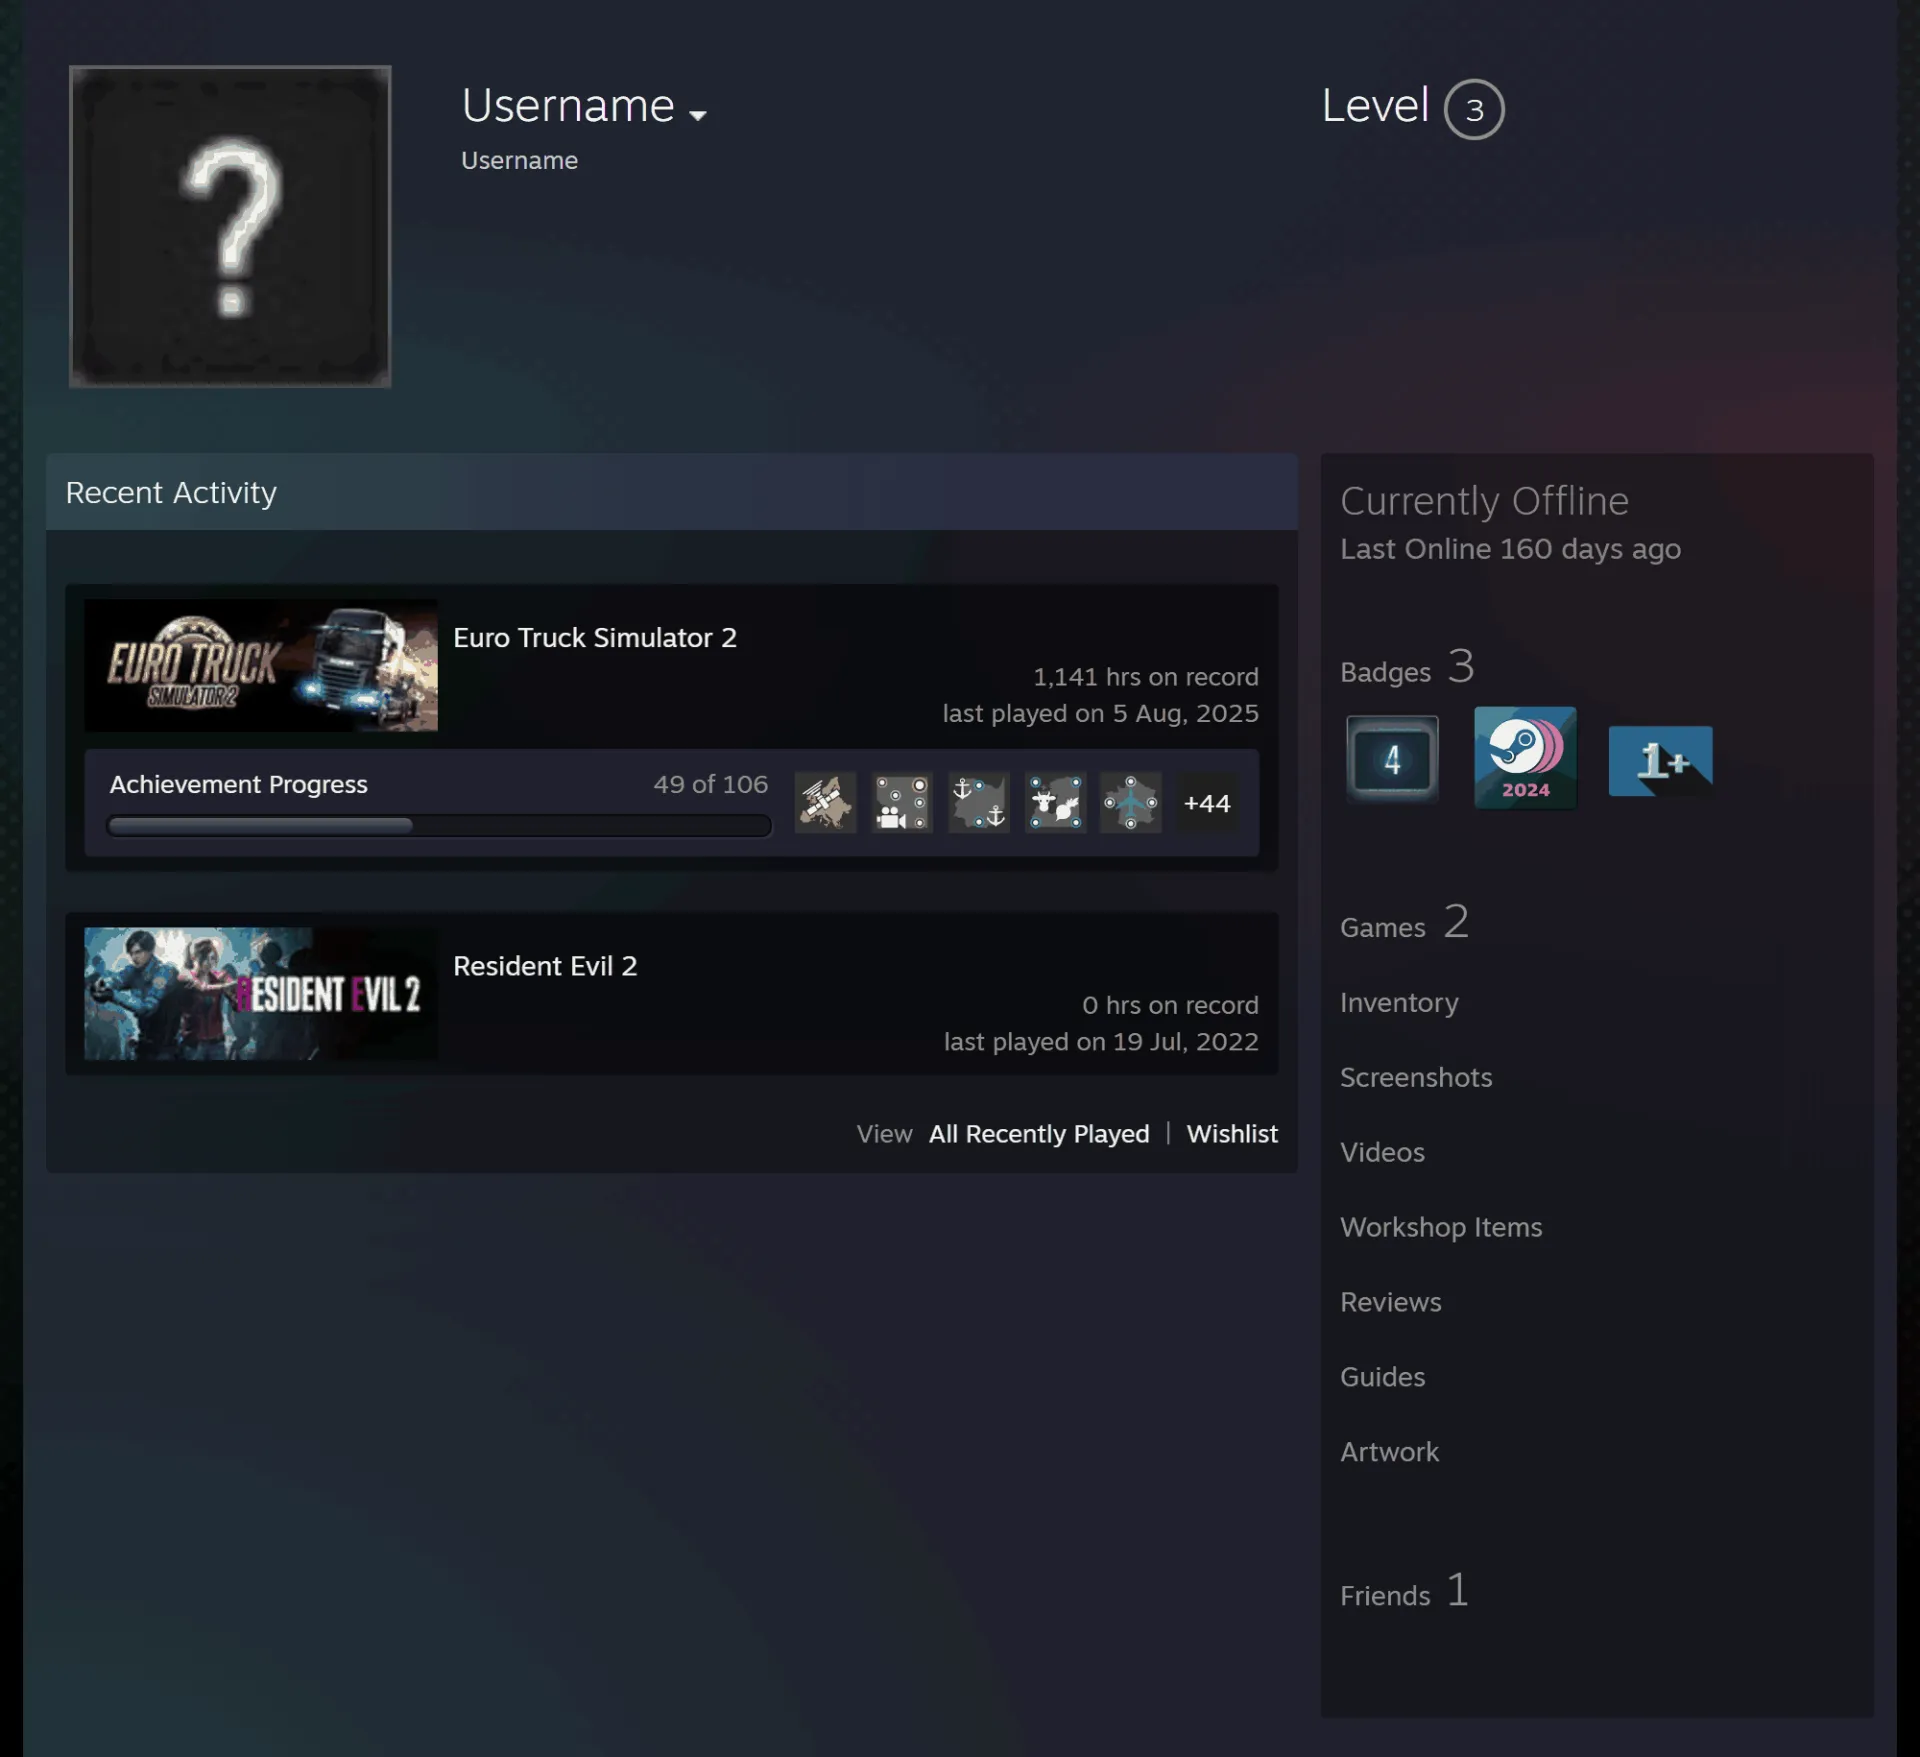This screenshot has height=1757, width=1920.
Task: Open the level 4 community badge
Action: point(1392,759)
